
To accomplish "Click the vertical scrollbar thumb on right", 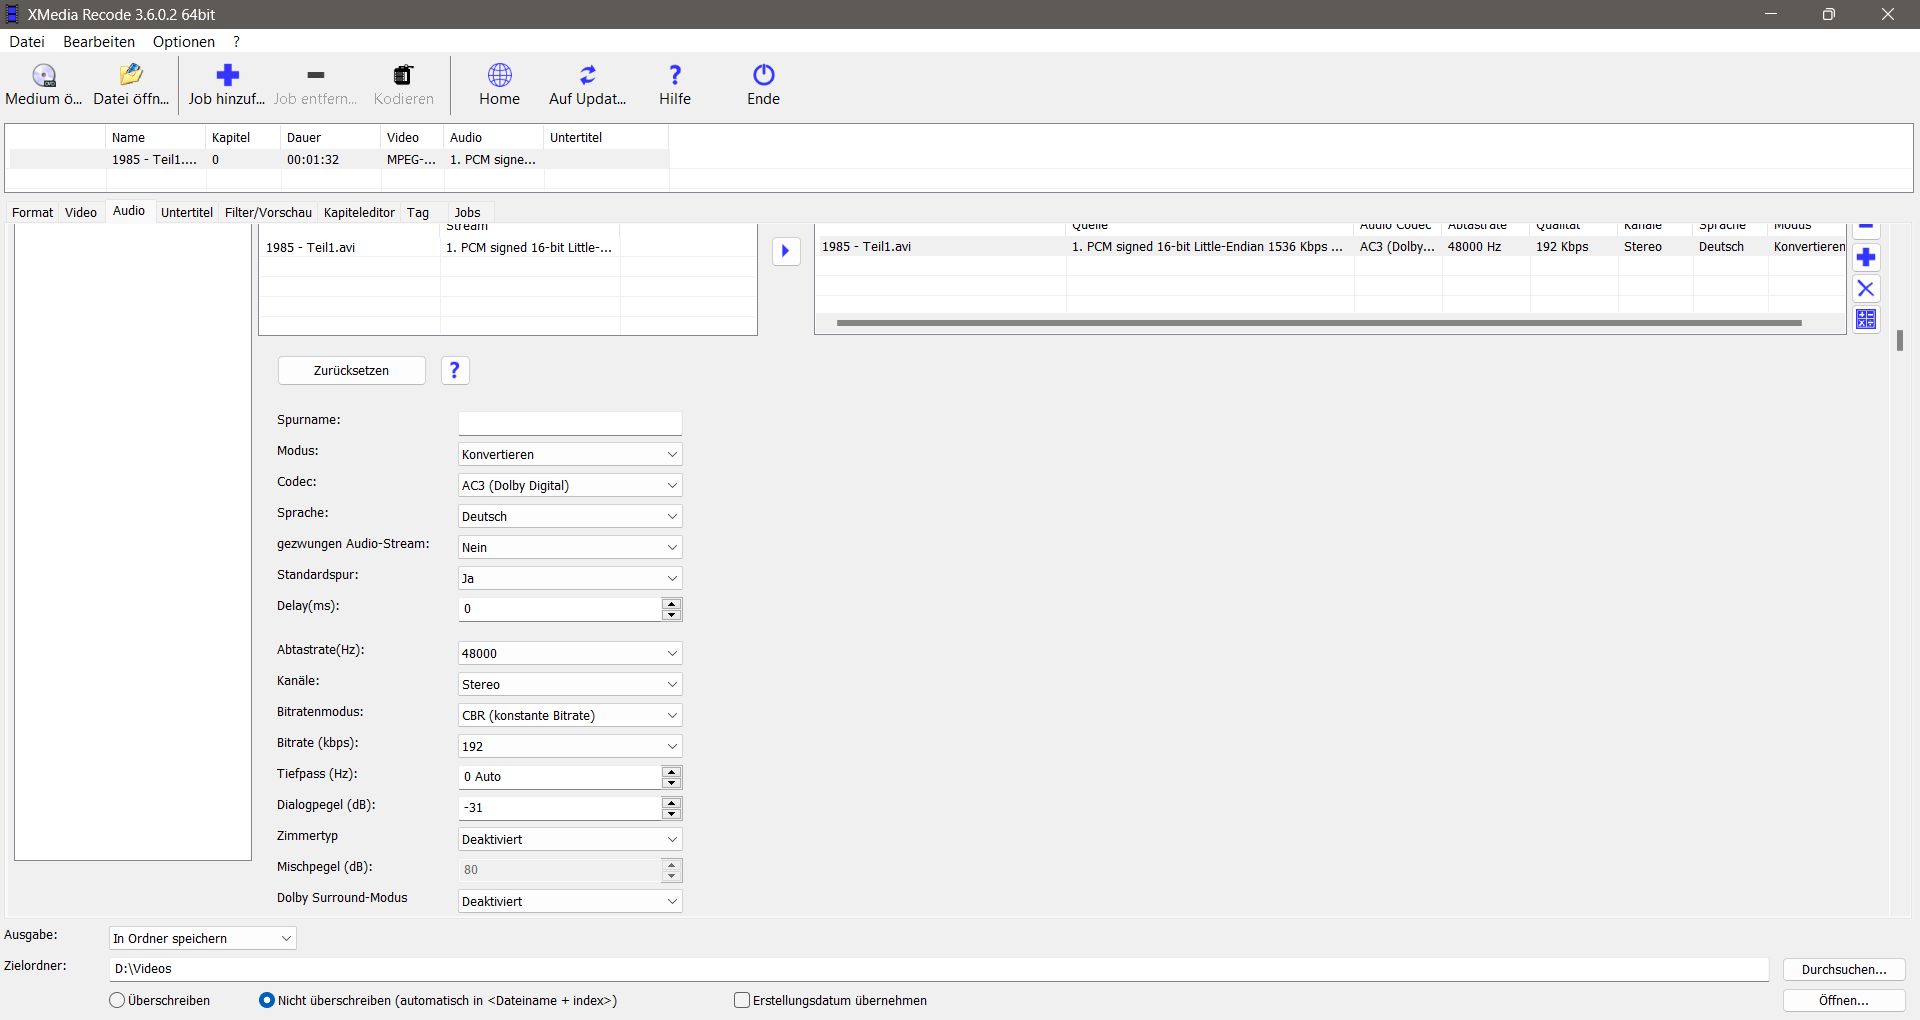I will (1899, 341).
